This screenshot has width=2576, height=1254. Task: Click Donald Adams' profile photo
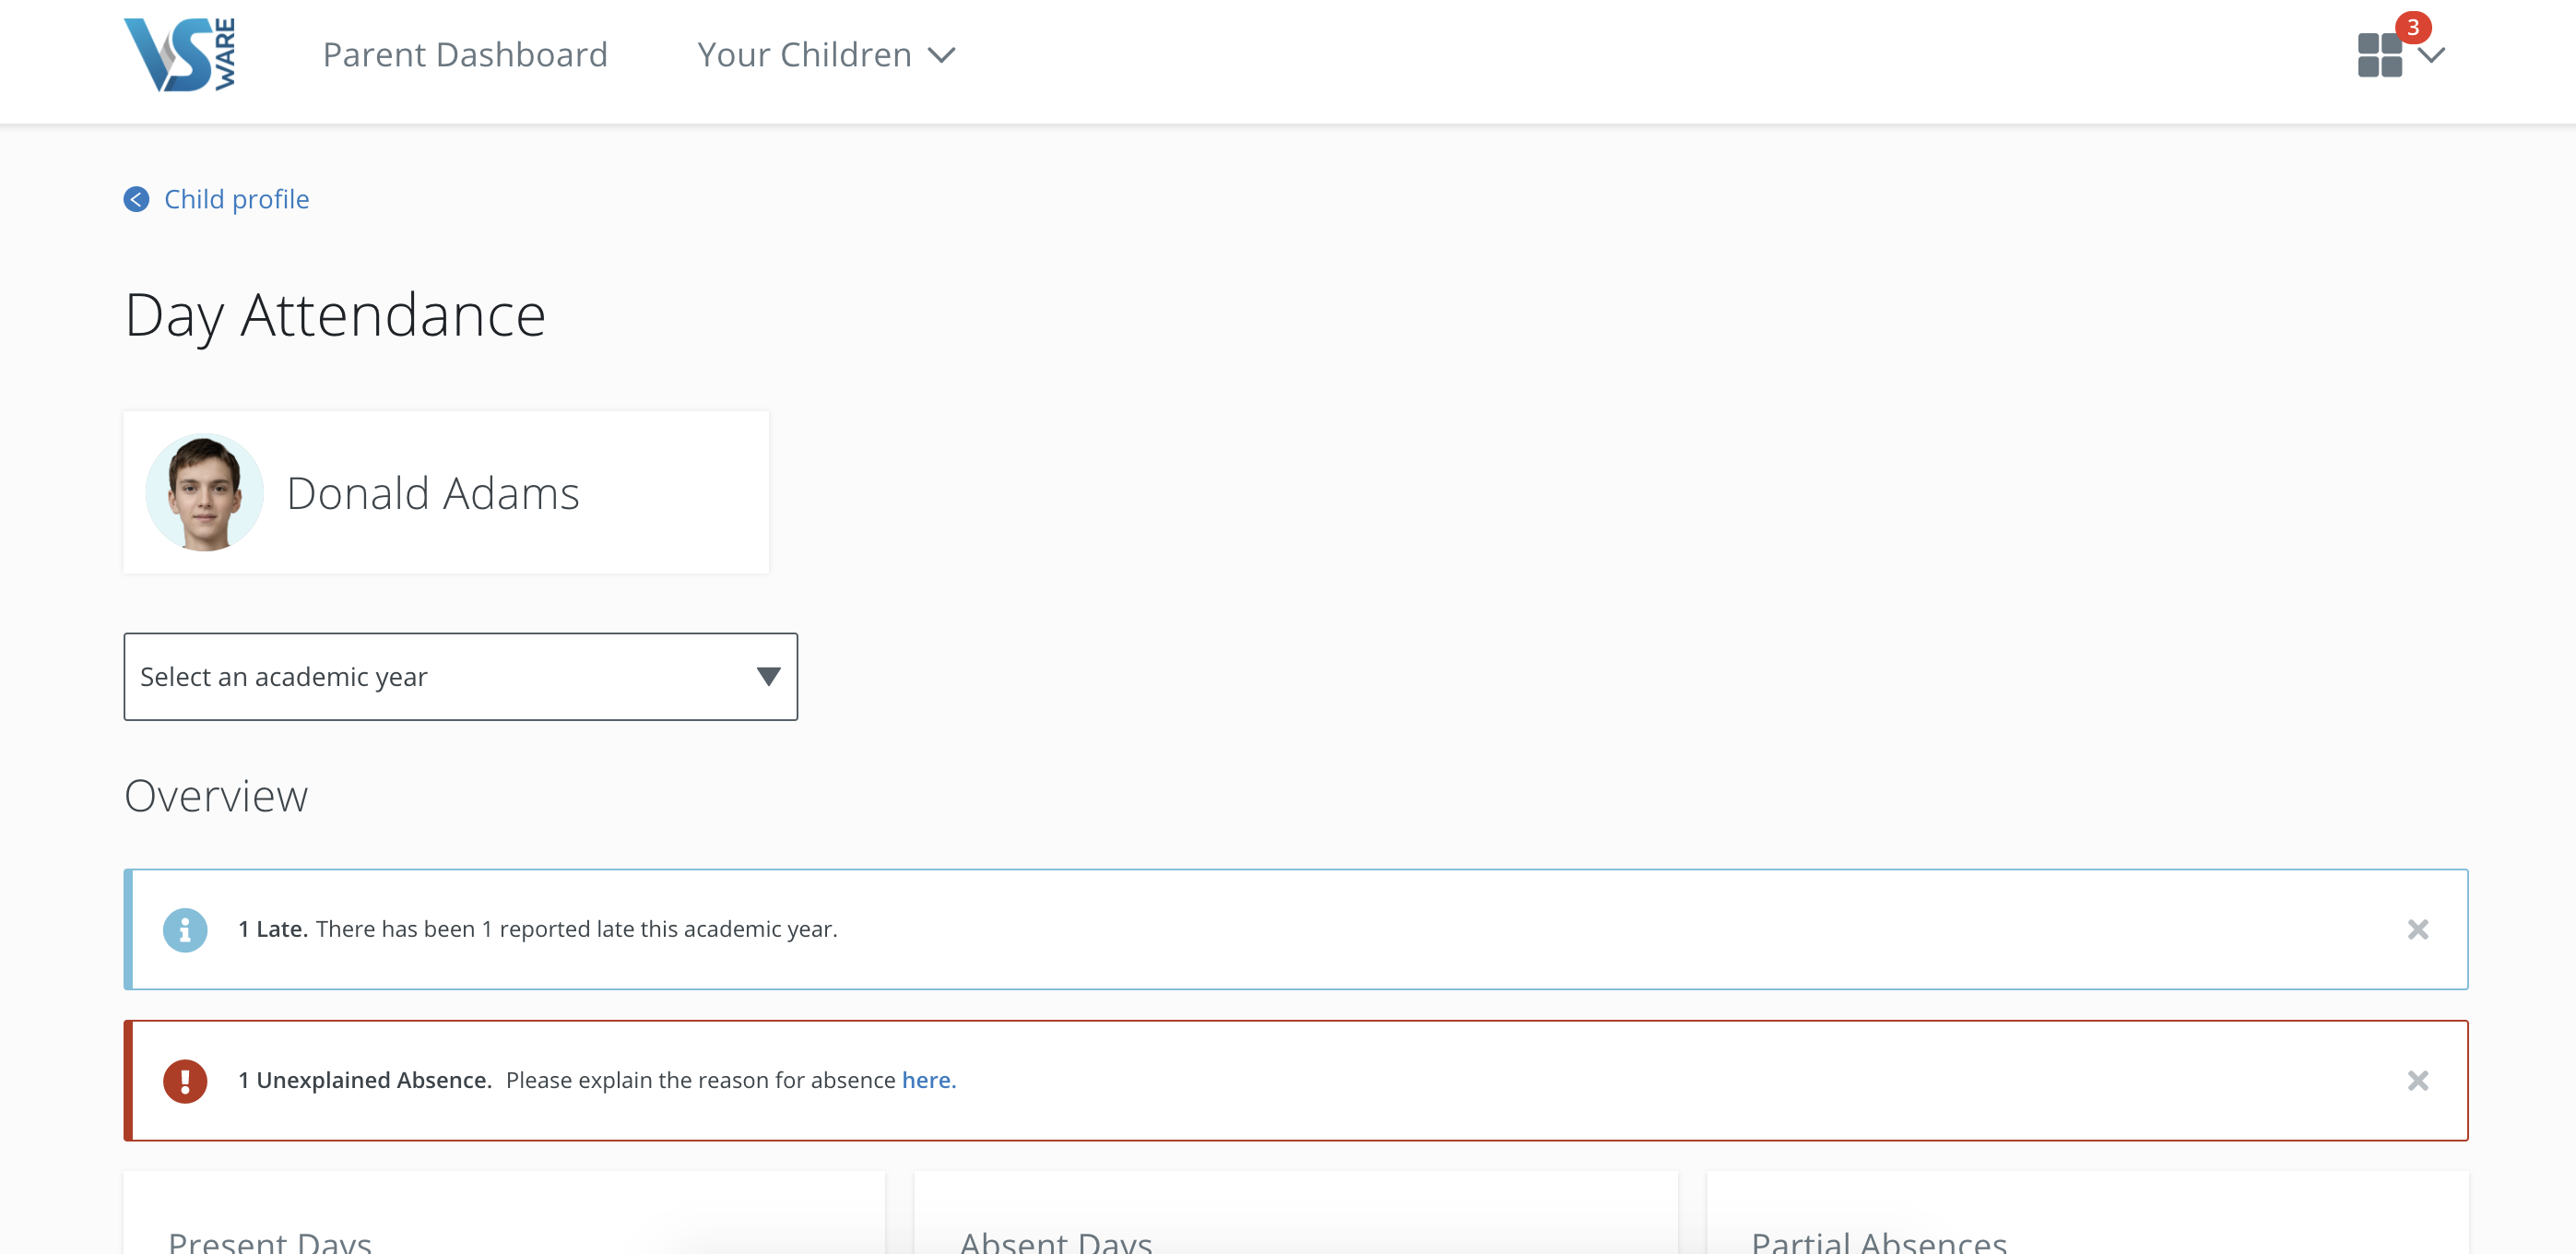point(205,492)
